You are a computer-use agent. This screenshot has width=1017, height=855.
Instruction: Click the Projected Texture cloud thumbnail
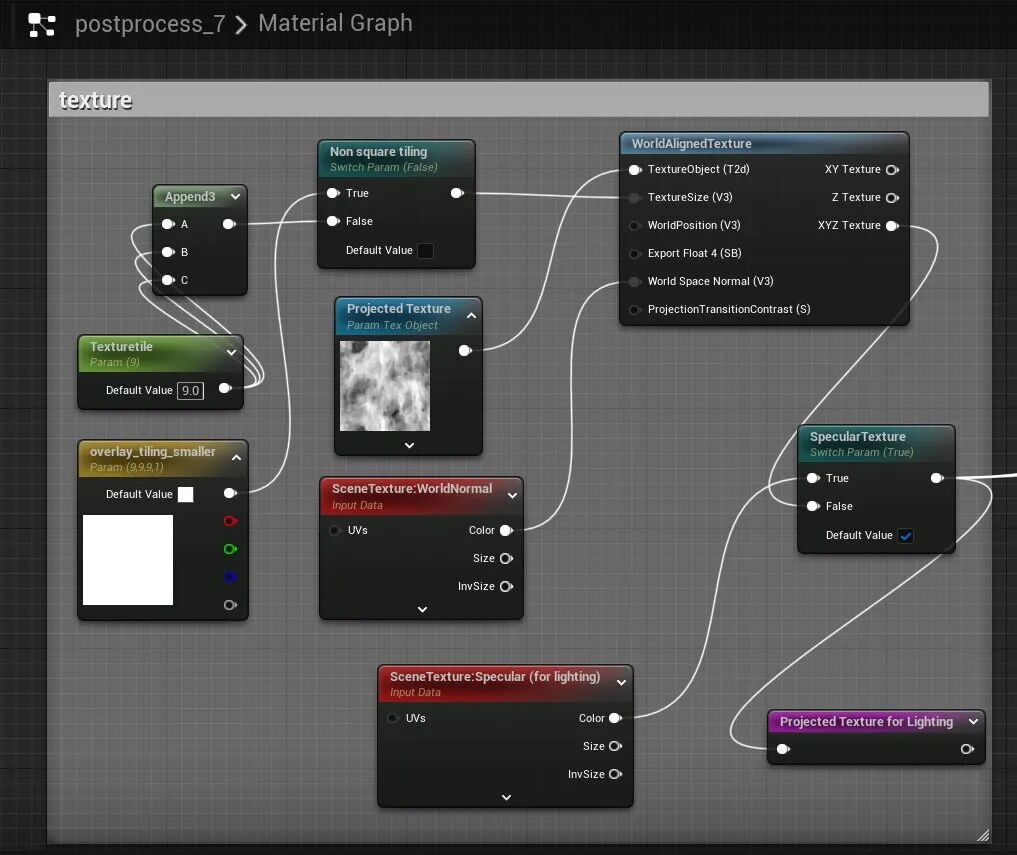coord(385,386)
